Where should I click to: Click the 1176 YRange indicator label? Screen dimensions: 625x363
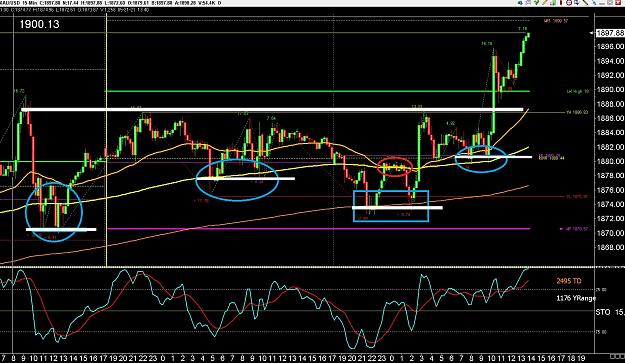(576, 298)
